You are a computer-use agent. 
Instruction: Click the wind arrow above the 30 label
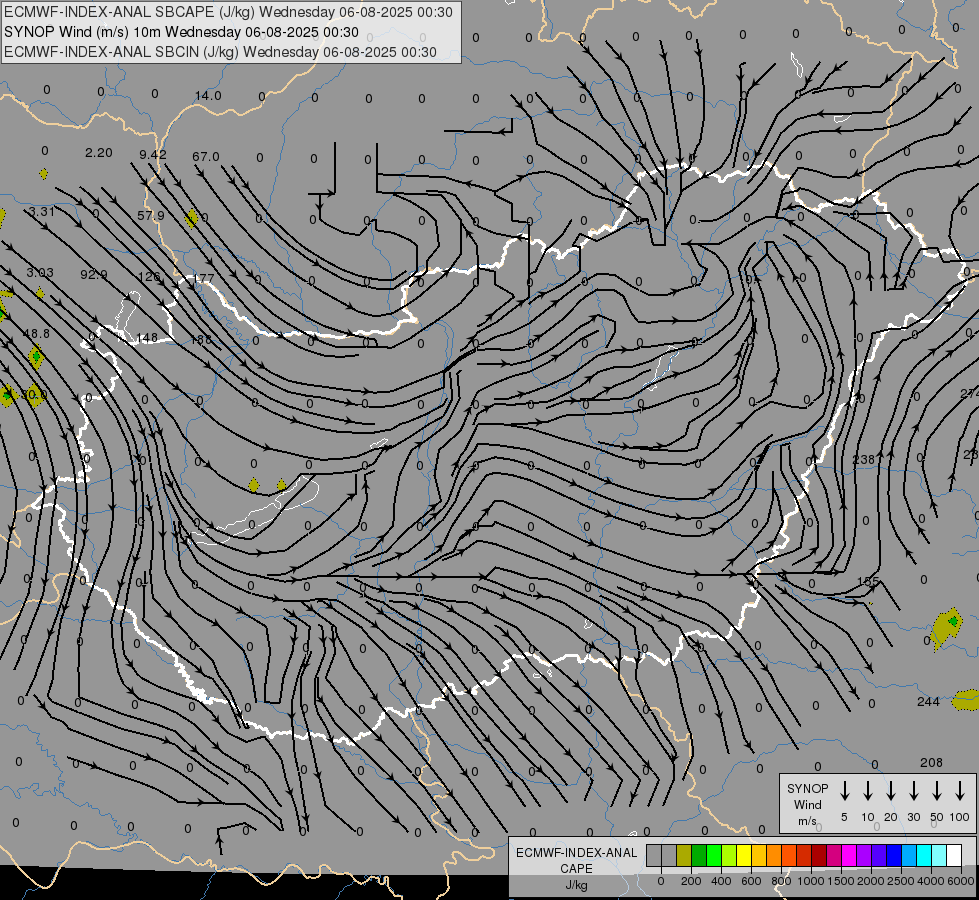pos(913,791)
